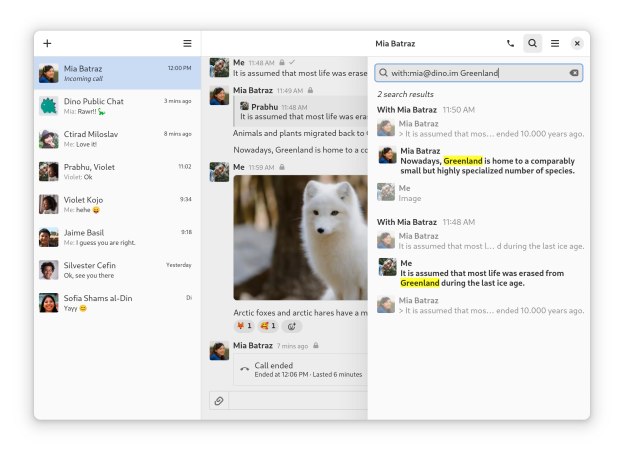Screen dimensions: 624x457
Task: Click Sofia Shams al-Din's avatar
Action: (x=48, y=302)
